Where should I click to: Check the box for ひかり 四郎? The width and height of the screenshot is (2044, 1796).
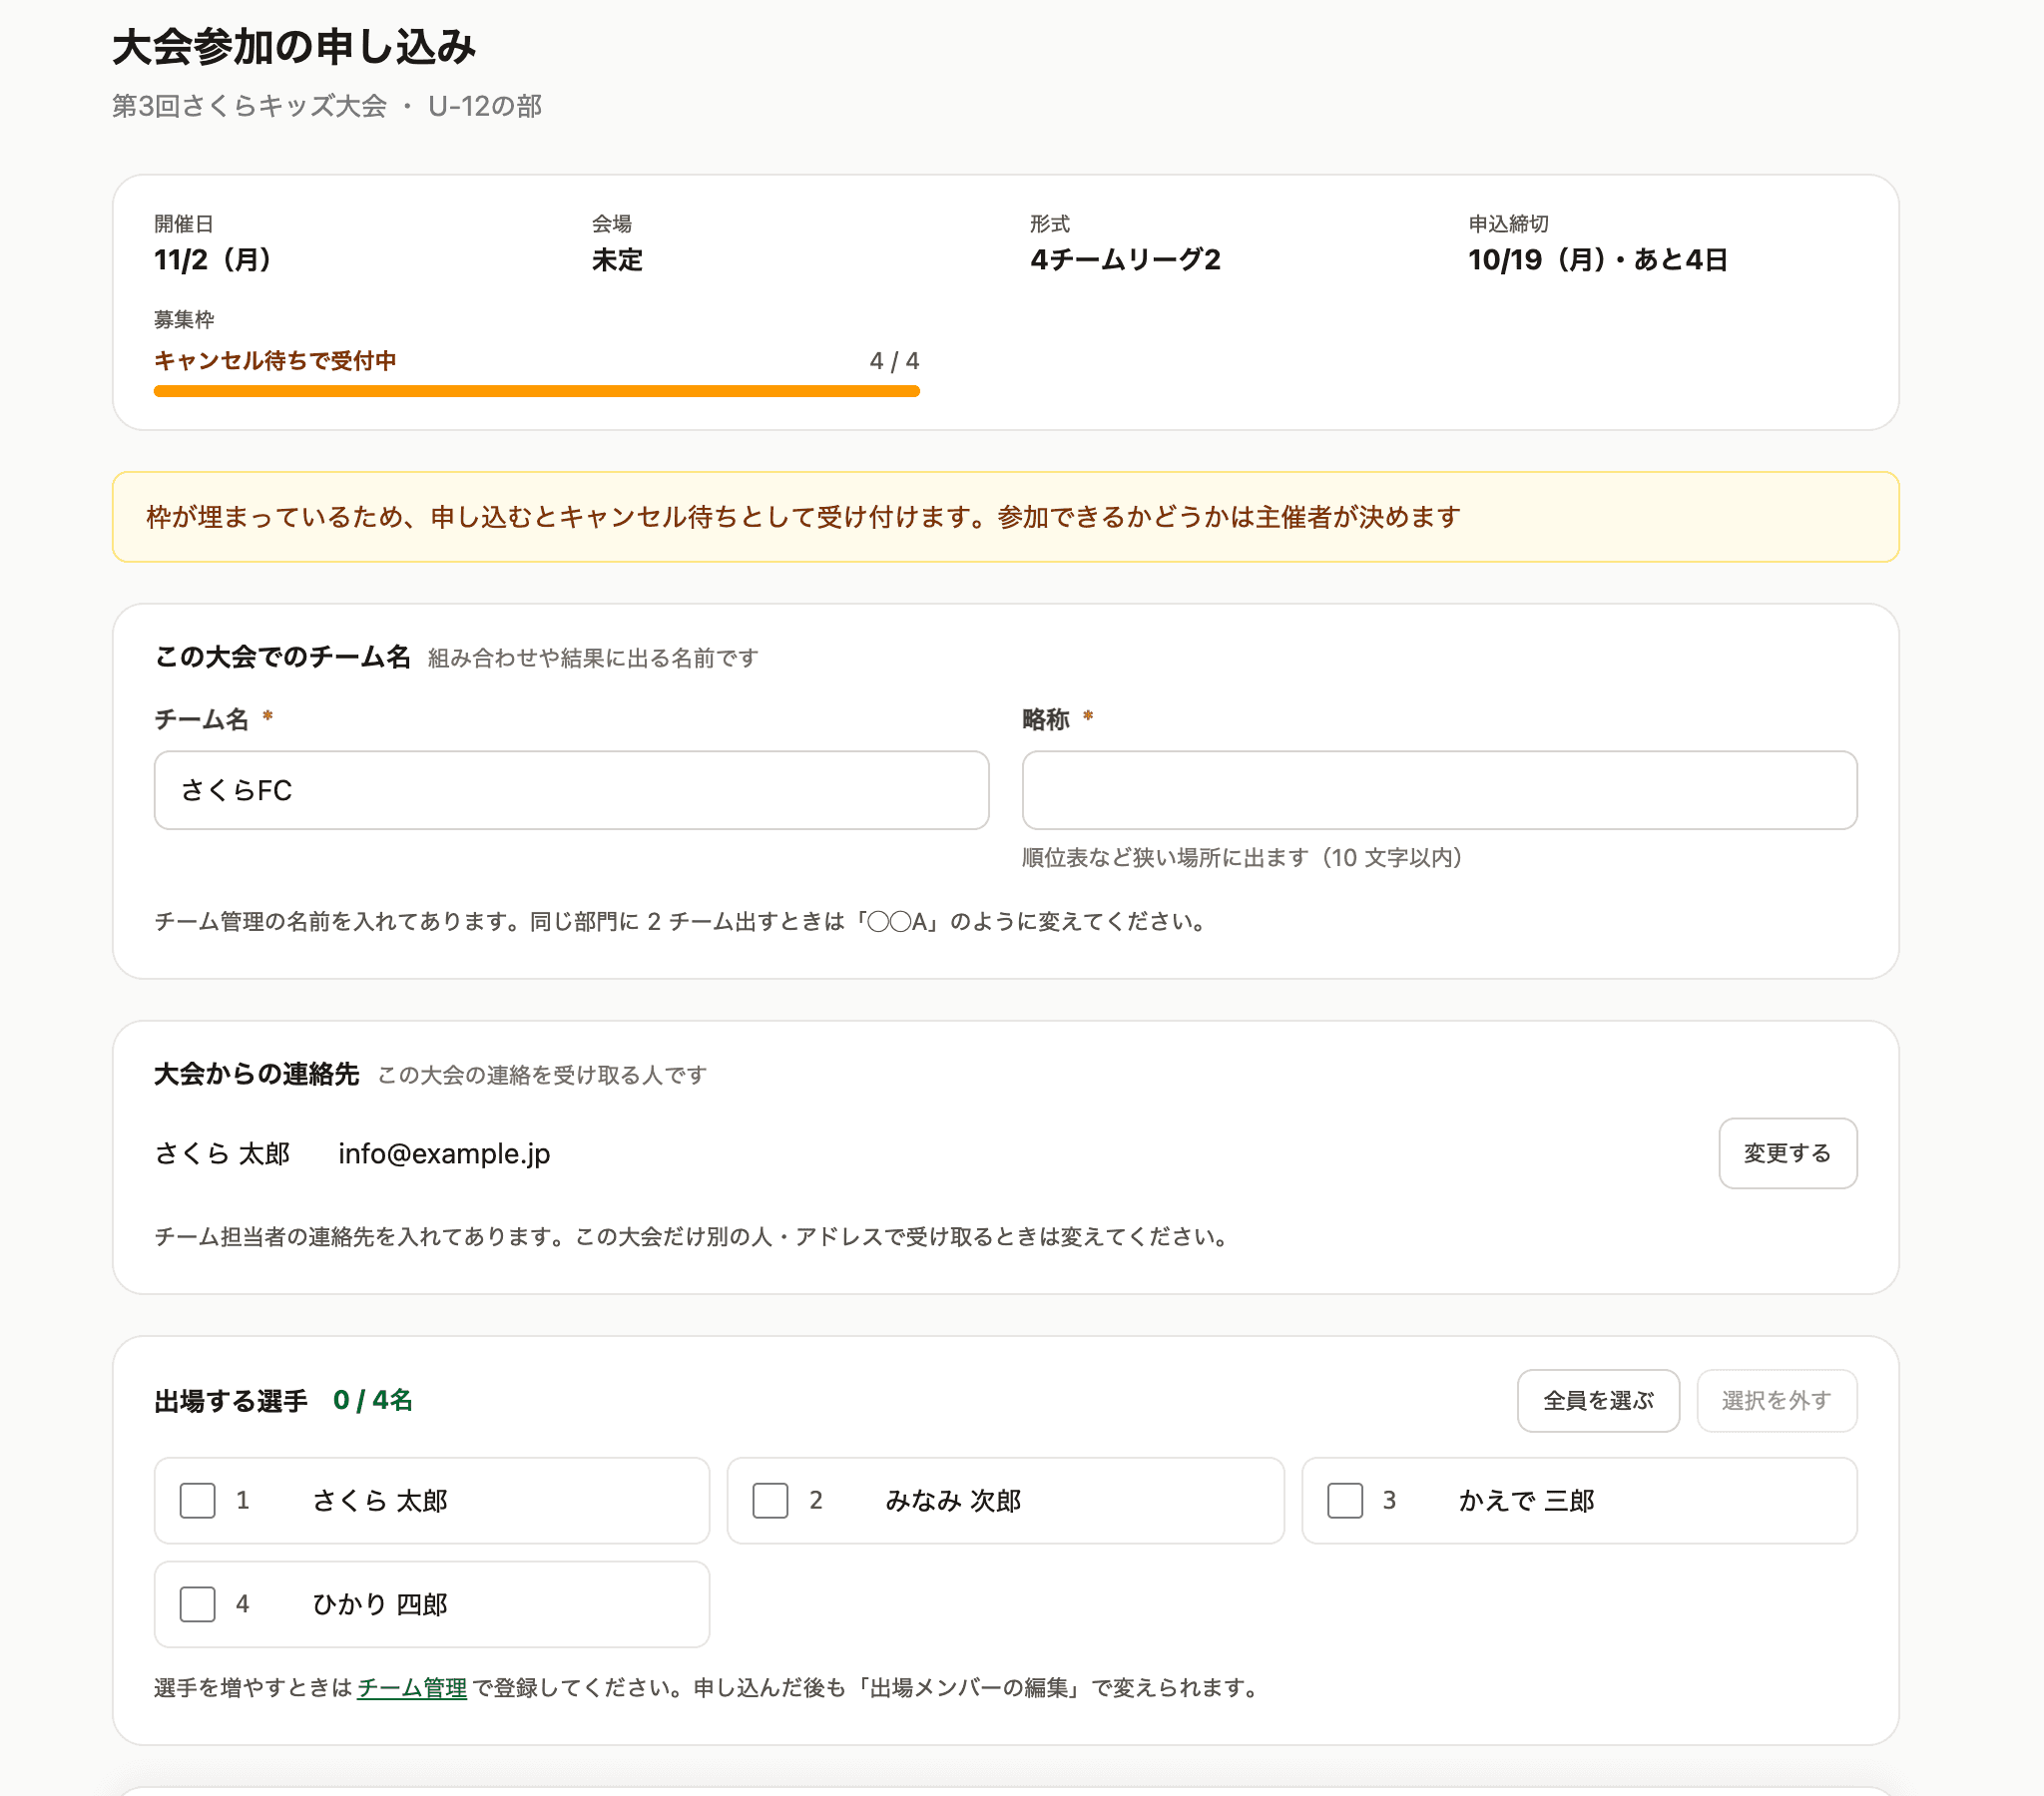(197, 1604)
